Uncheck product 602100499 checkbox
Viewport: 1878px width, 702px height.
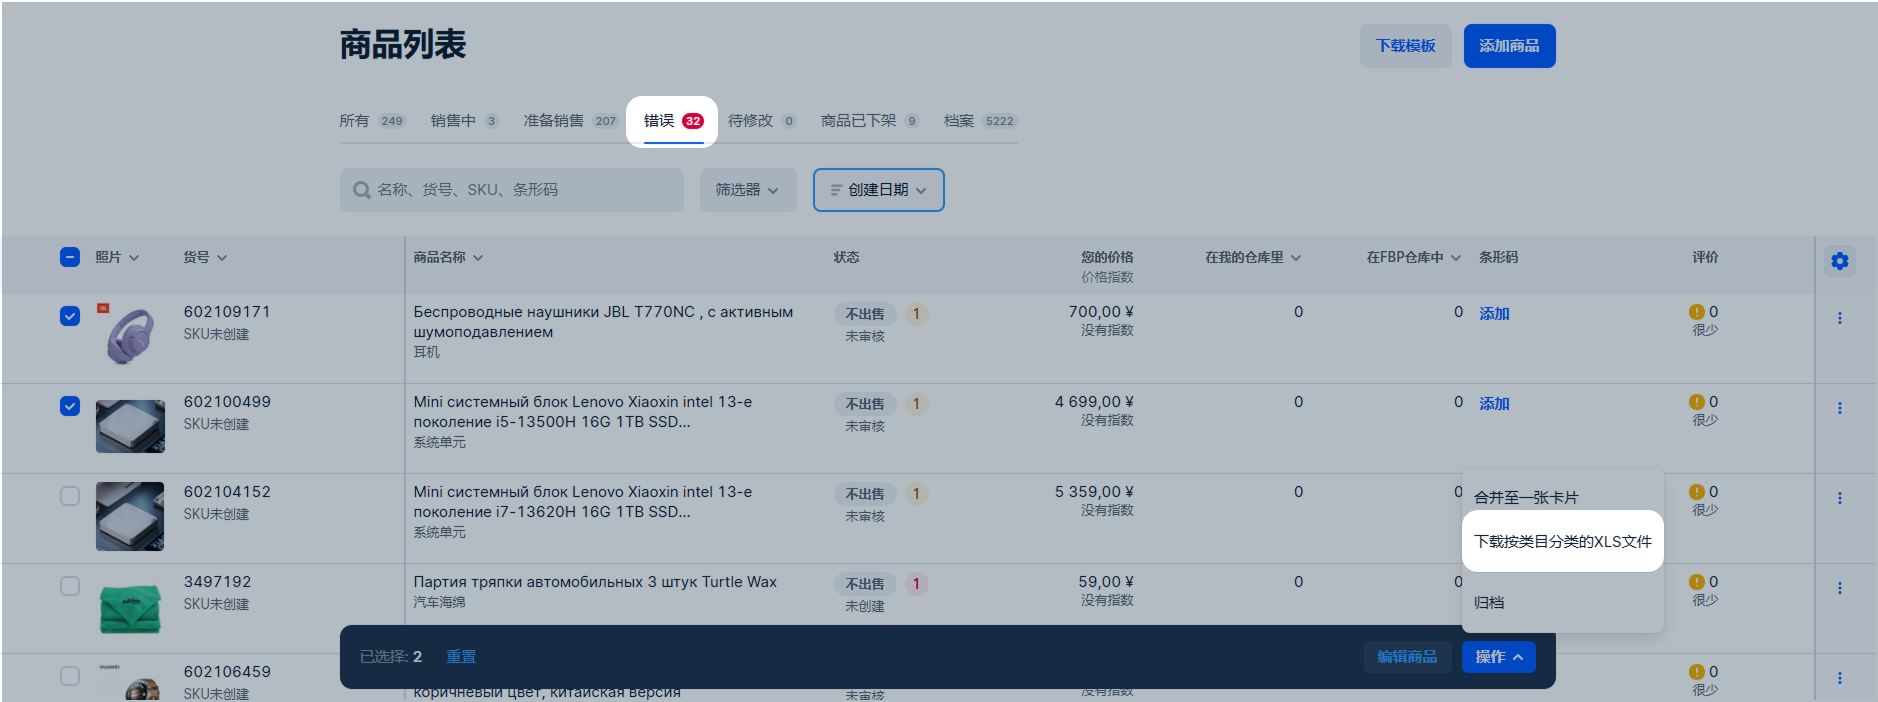click(70, 406)
